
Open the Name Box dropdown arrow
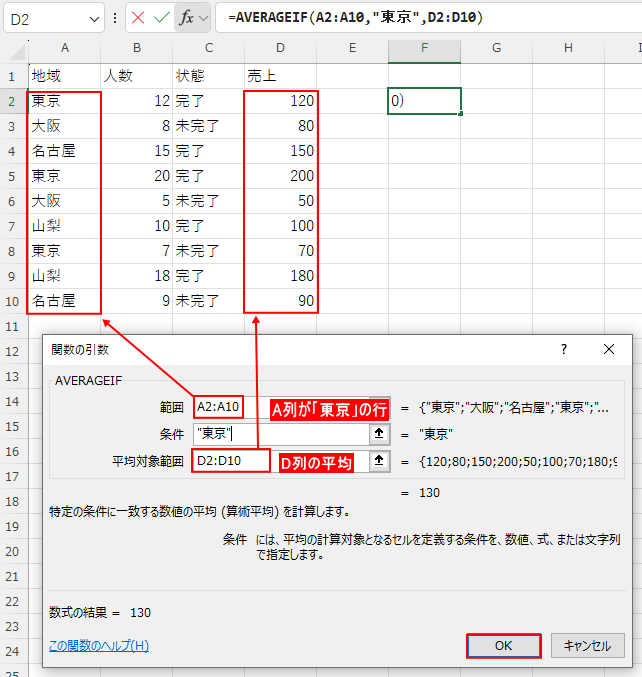point(93,18)
